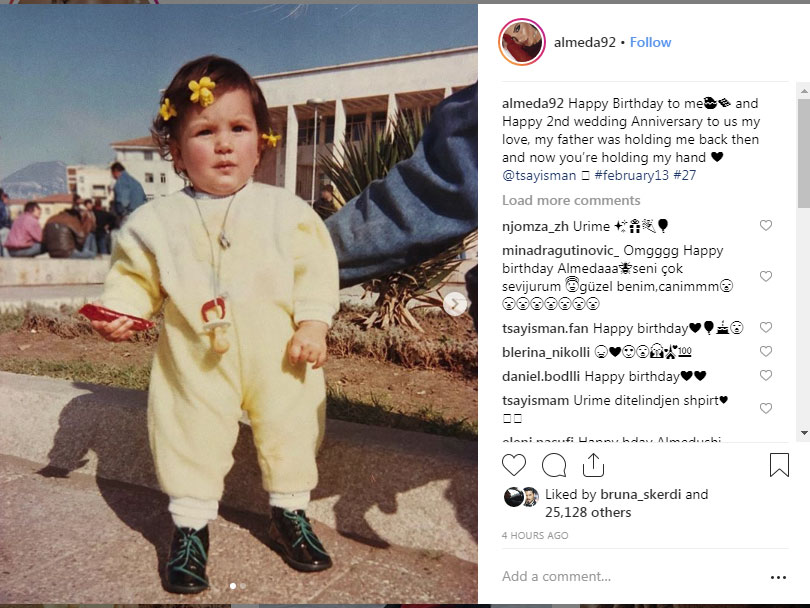
Task: Follow almeda92
Action: click(x=650, y=42)
